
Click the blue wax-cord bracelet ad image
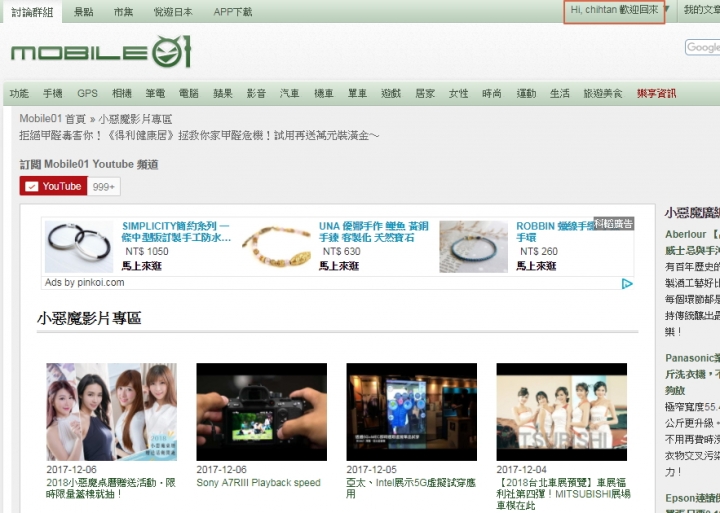pos(473,247)
